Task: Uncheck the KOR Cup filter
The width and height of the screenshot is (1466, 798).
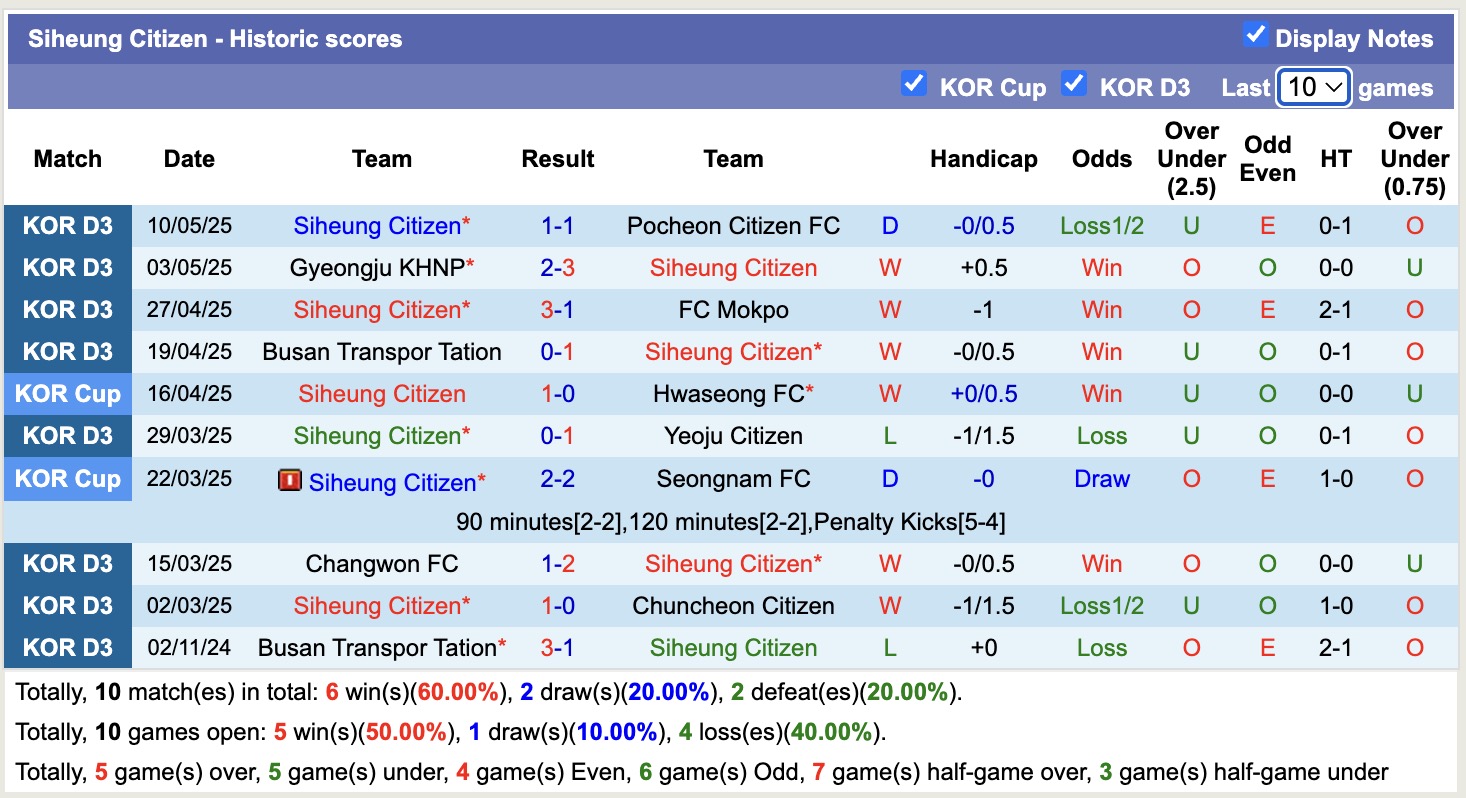Action: (x=914, y=84)
